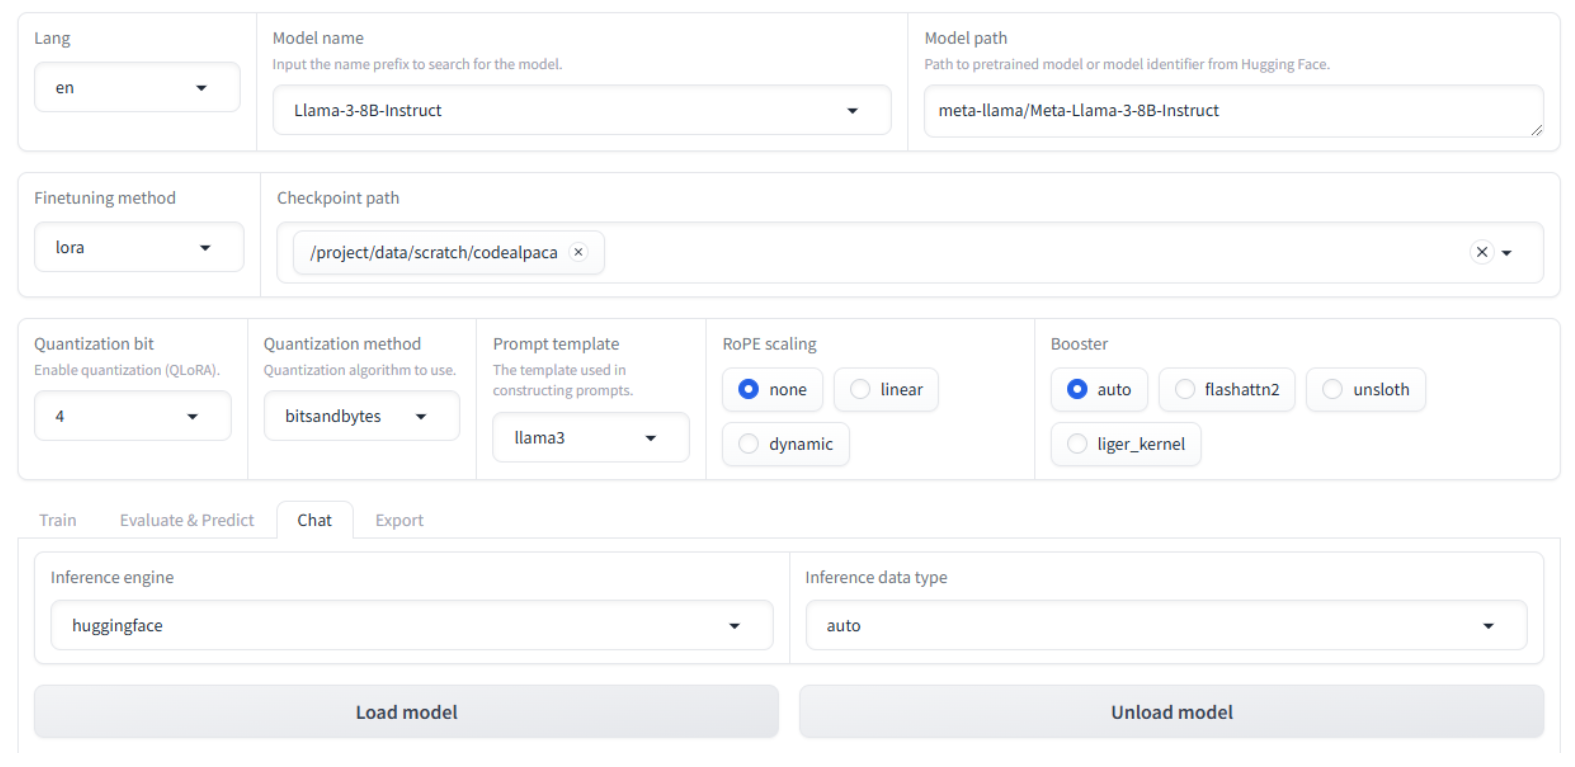Remove the codealpaca checkpoint tag
The image size is (1575, 767).
click(578, 252)
